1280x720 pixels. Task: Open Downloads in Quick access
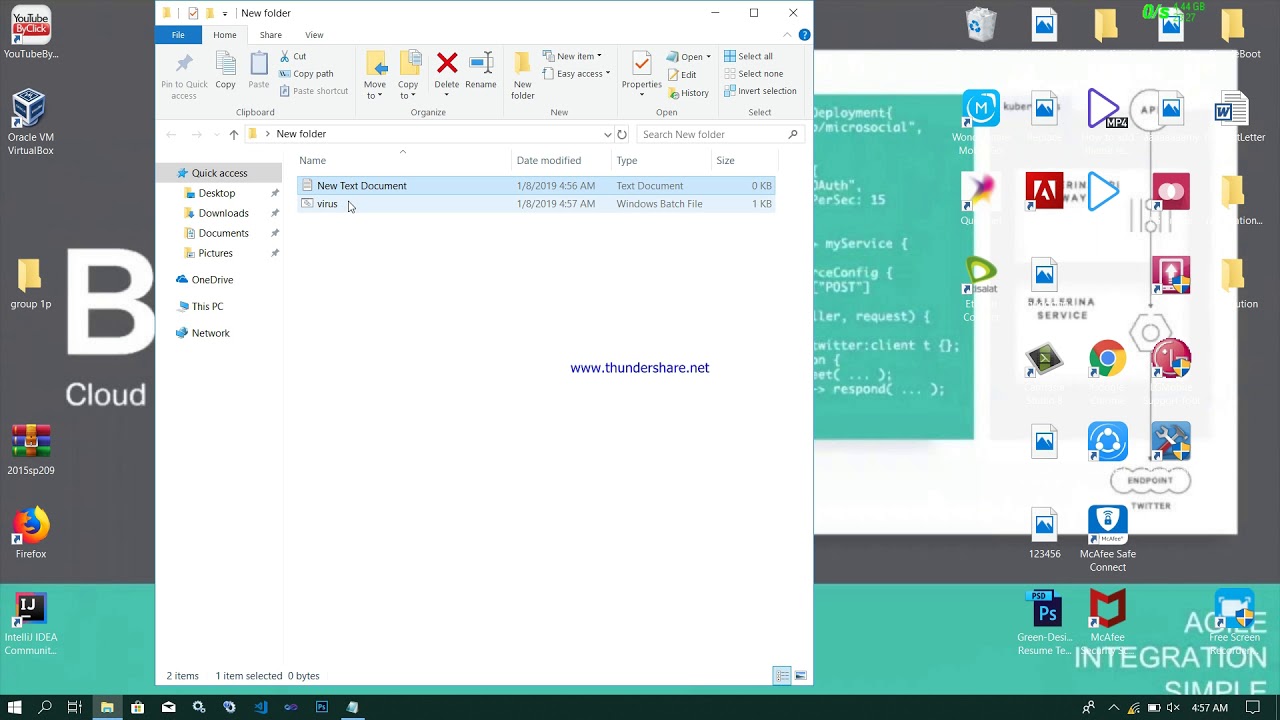click(223, 213)
